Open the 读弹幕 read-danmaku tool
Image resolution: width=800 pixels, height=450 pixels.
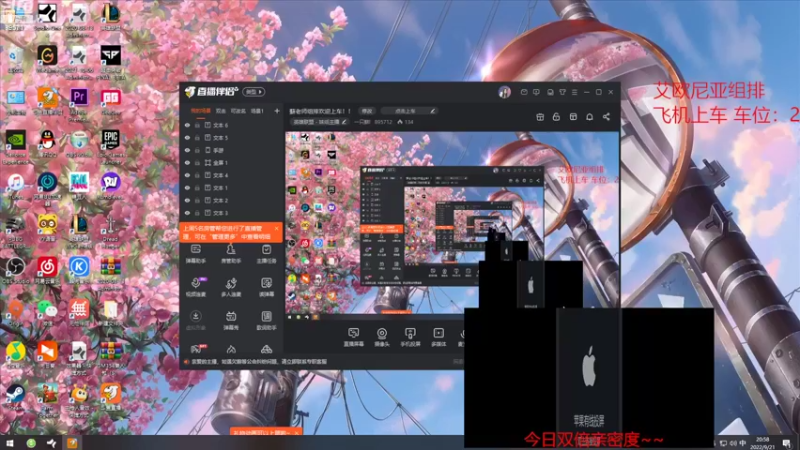point(266,287)
